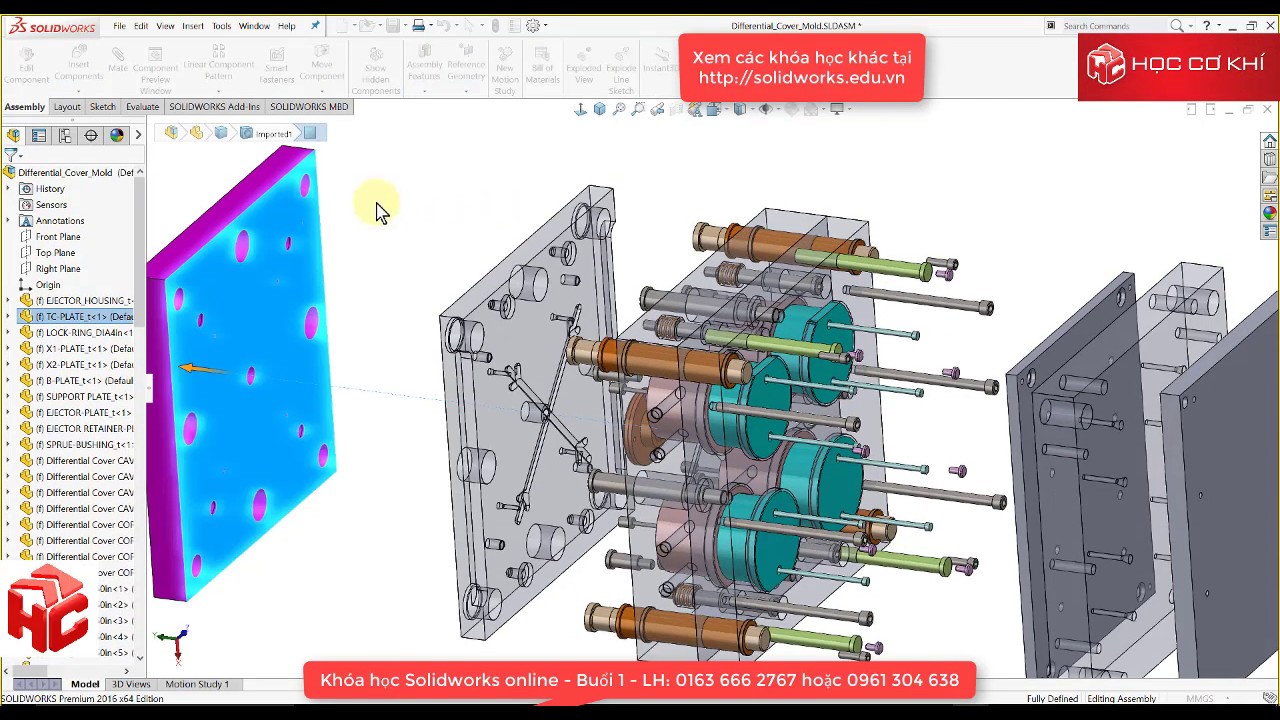Open Assembly Features dropdown arrow
The image size is (1280, 720).
(x=424, y=90)
